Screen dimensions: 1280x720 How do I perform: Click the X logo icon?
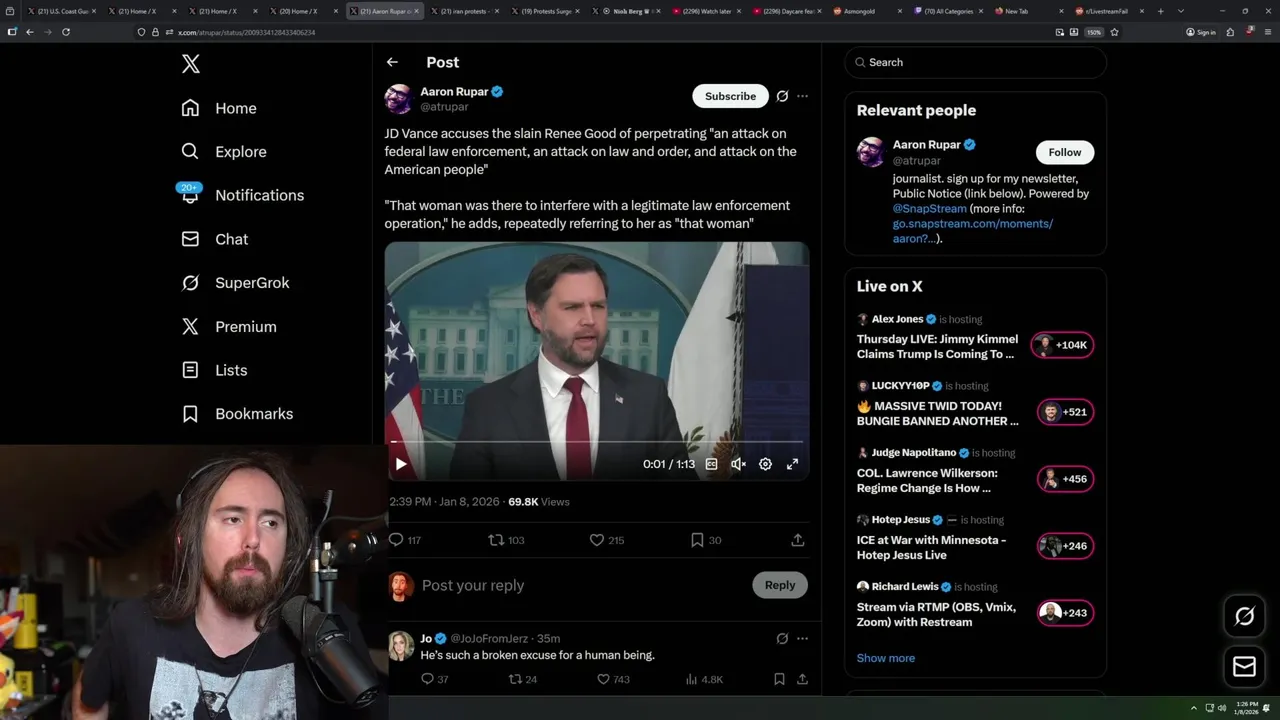[x=191, y=65]
